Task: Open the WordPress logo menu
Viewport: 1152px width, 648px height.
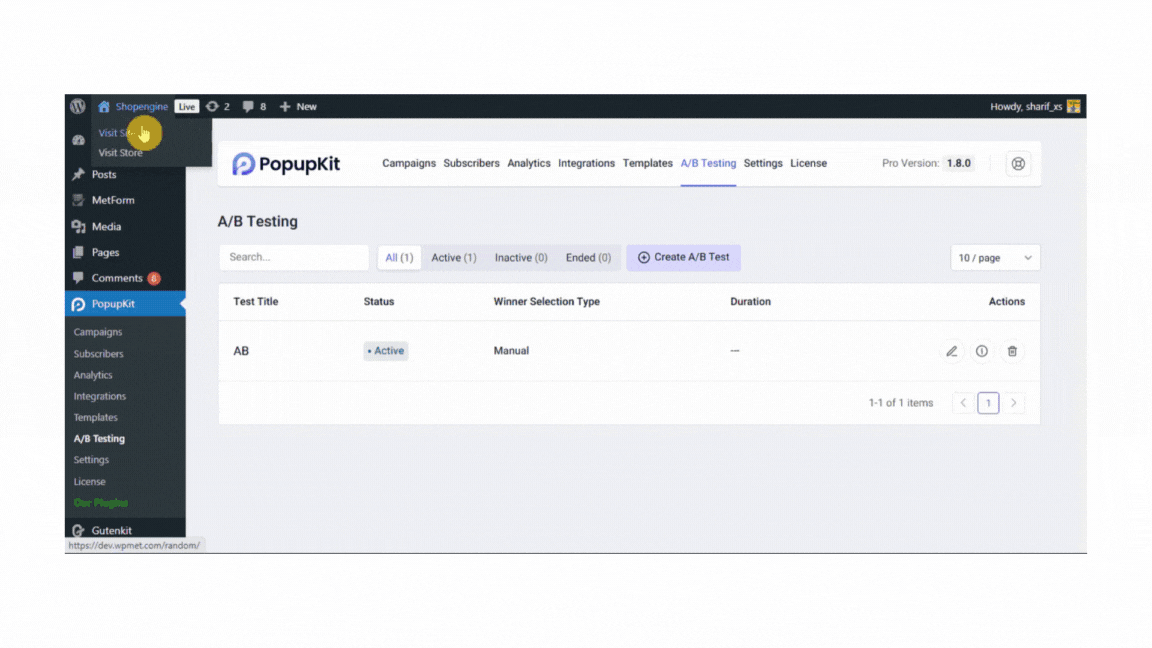Action: 77,106
